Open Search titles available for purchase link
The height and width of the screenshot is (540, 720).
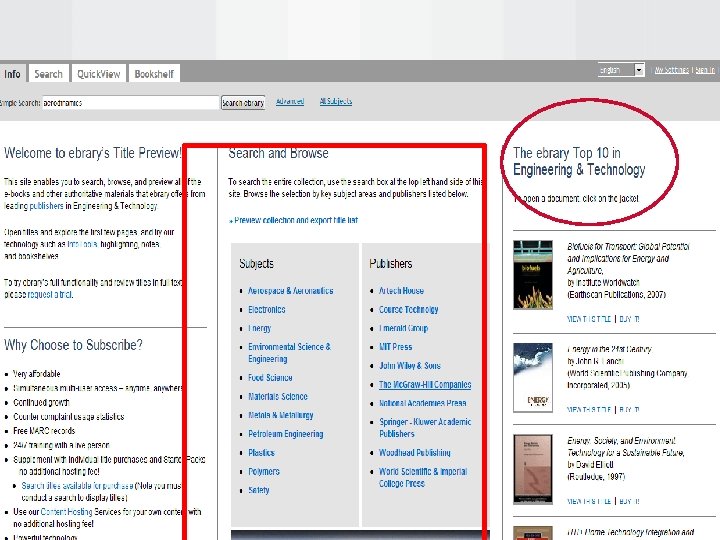[77, 486]
